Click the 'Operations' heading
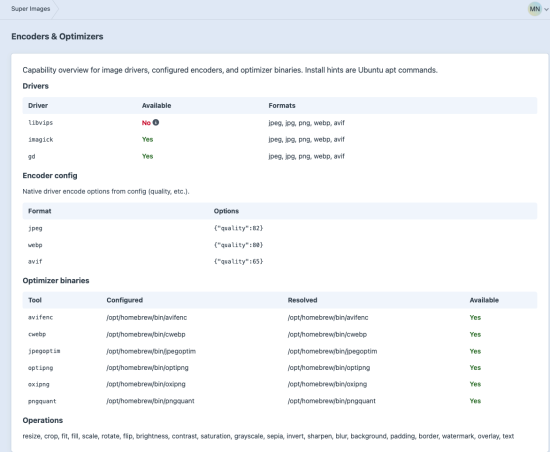The height and width of the screenshot is (452, 550). [x=43, y=420]
